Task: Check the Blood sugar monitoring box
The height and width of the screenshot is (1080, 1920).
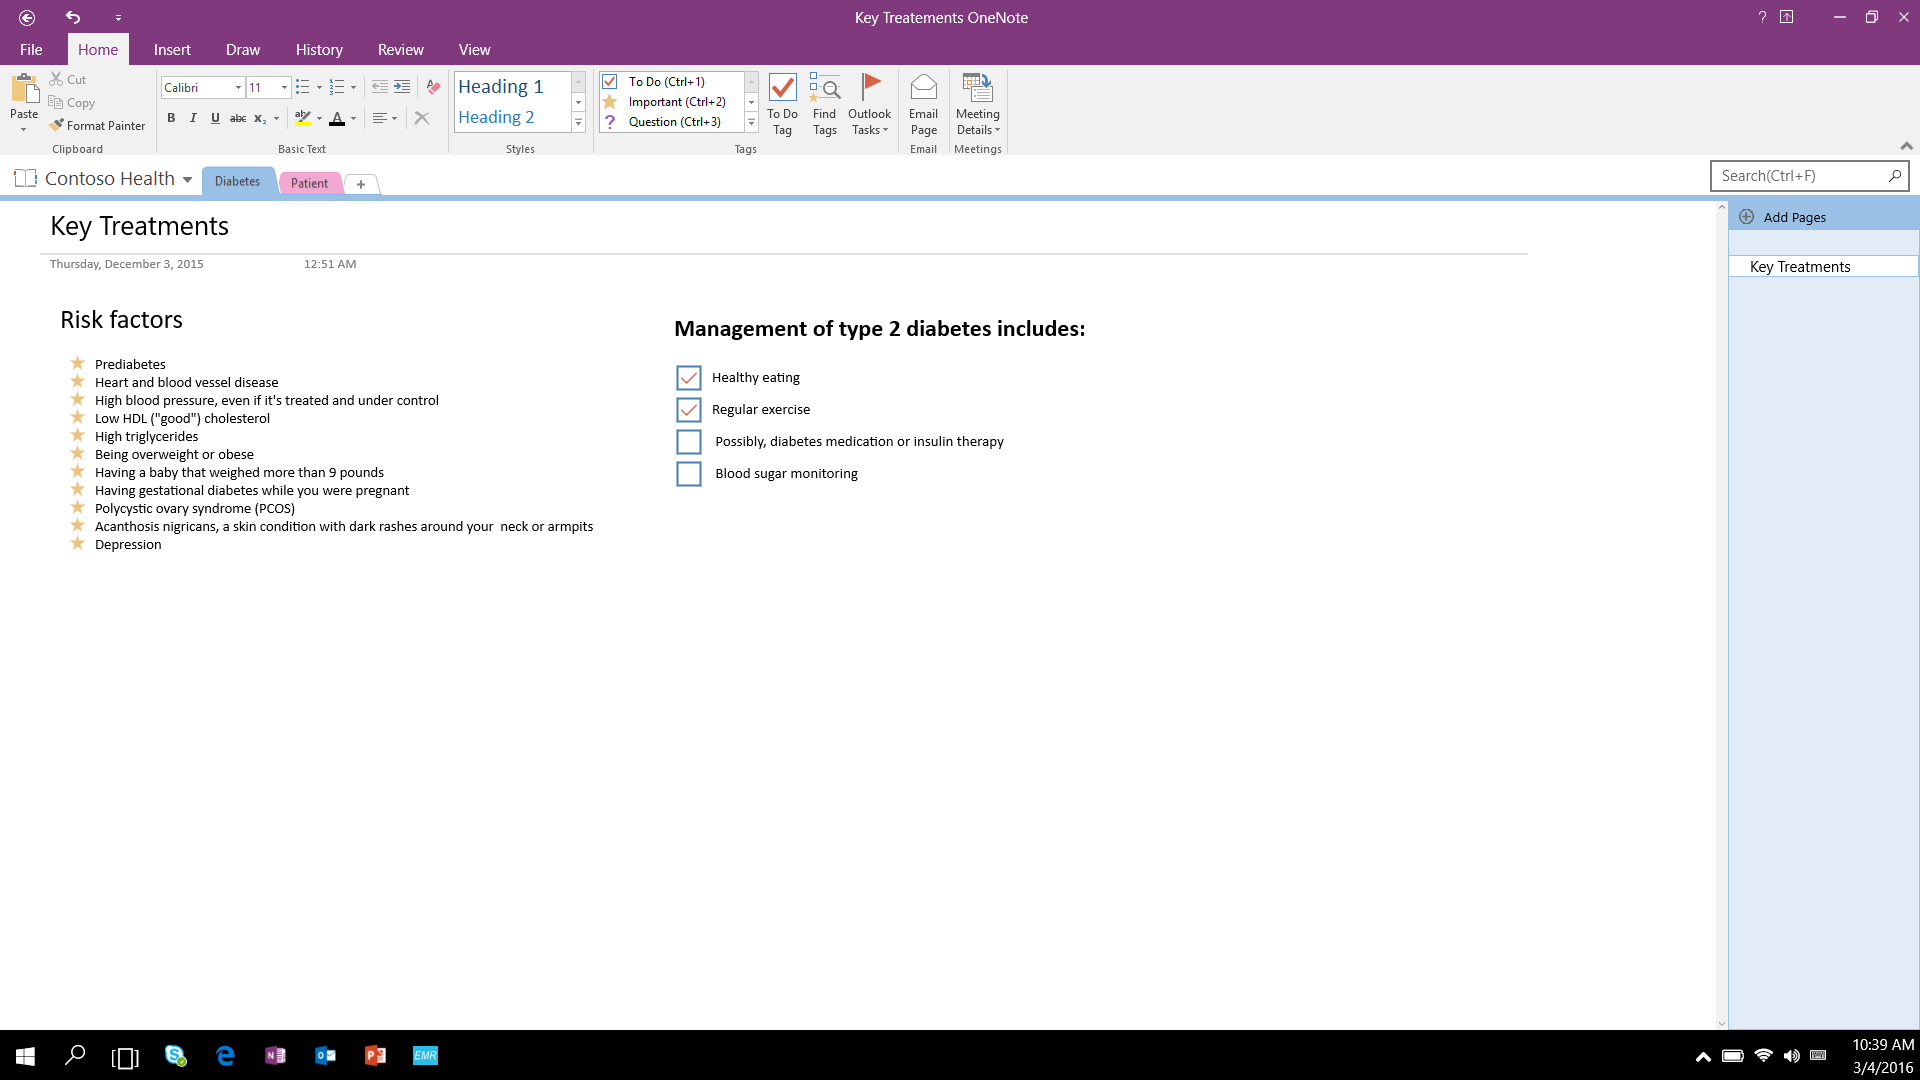Action: pyautogui.click(x=688, y=474)
